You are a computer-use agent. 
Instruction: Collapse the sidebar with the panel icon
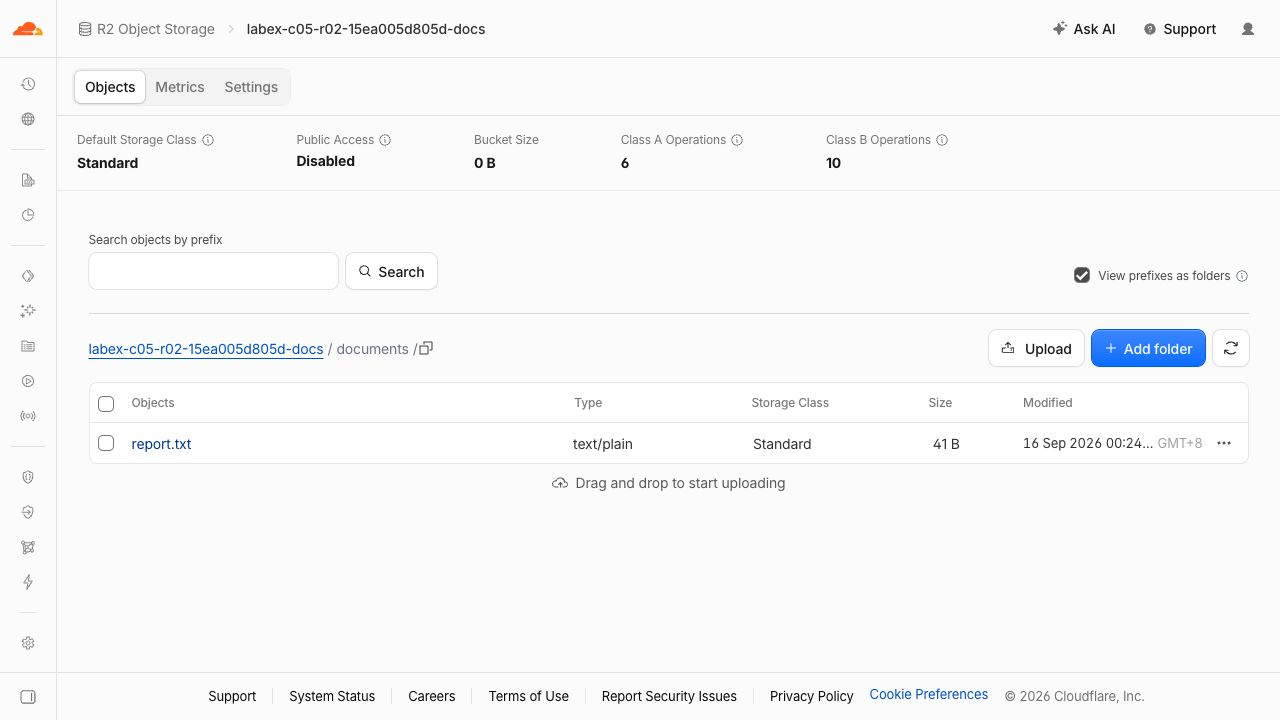click(28, 697)
